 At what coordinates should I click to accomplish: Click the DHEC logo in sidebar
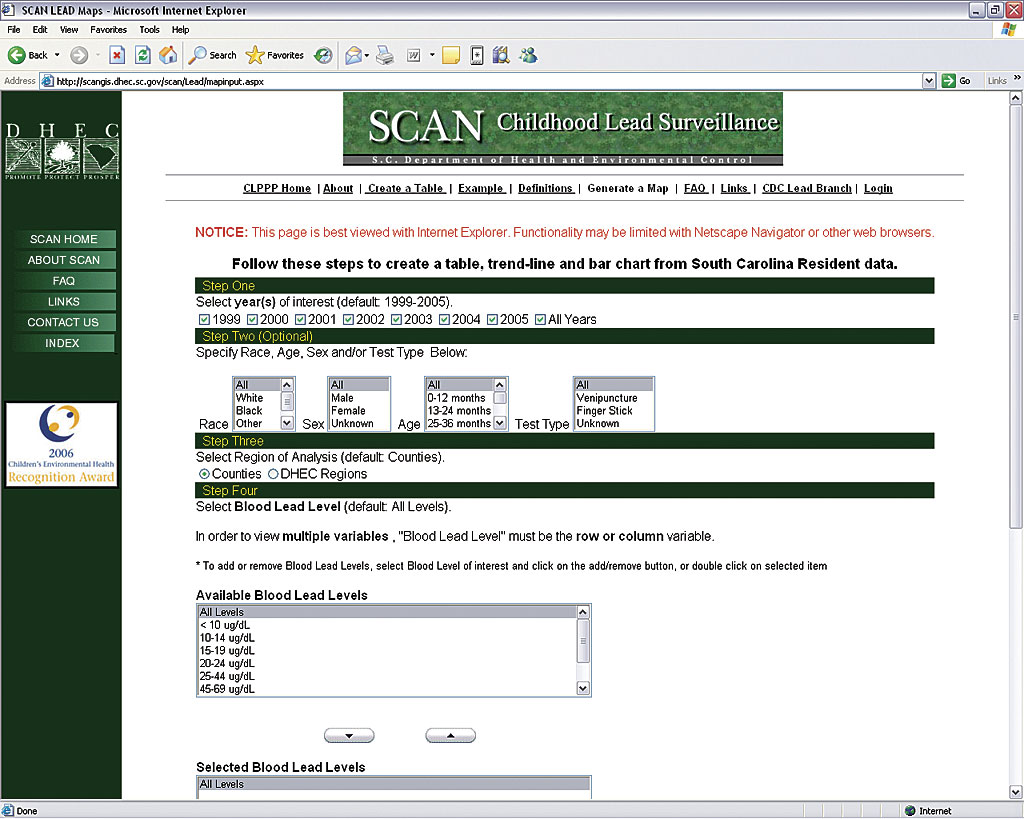(62, 152)
